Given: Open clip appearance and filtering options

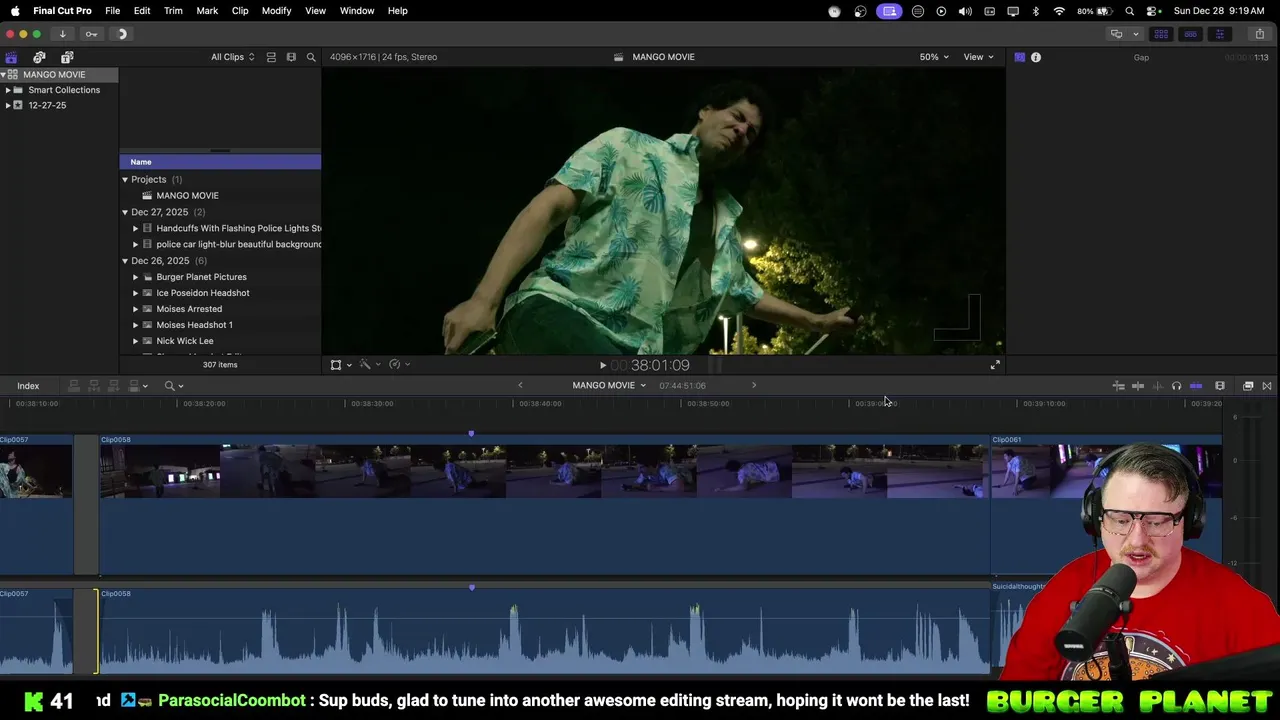Looking at the screenshot, I should click(291, 57).
